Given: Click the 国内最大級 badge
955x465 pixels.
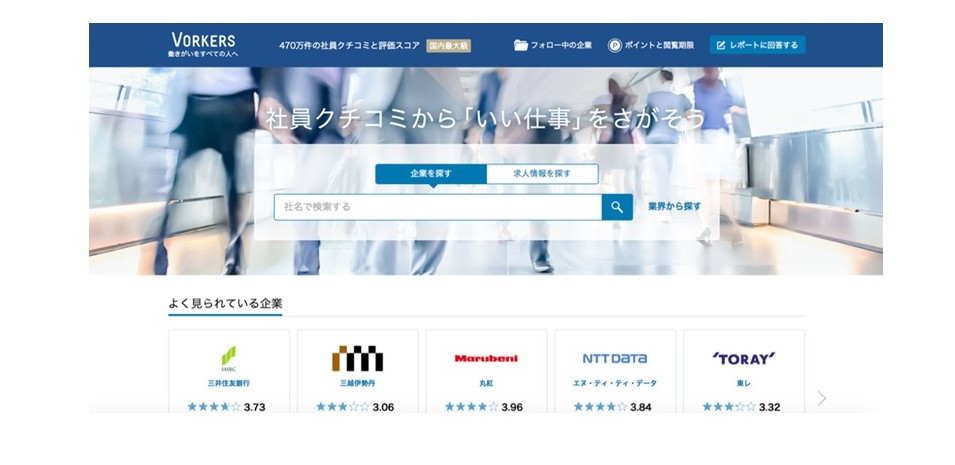Looking at the screenshot, I should 448,45.
